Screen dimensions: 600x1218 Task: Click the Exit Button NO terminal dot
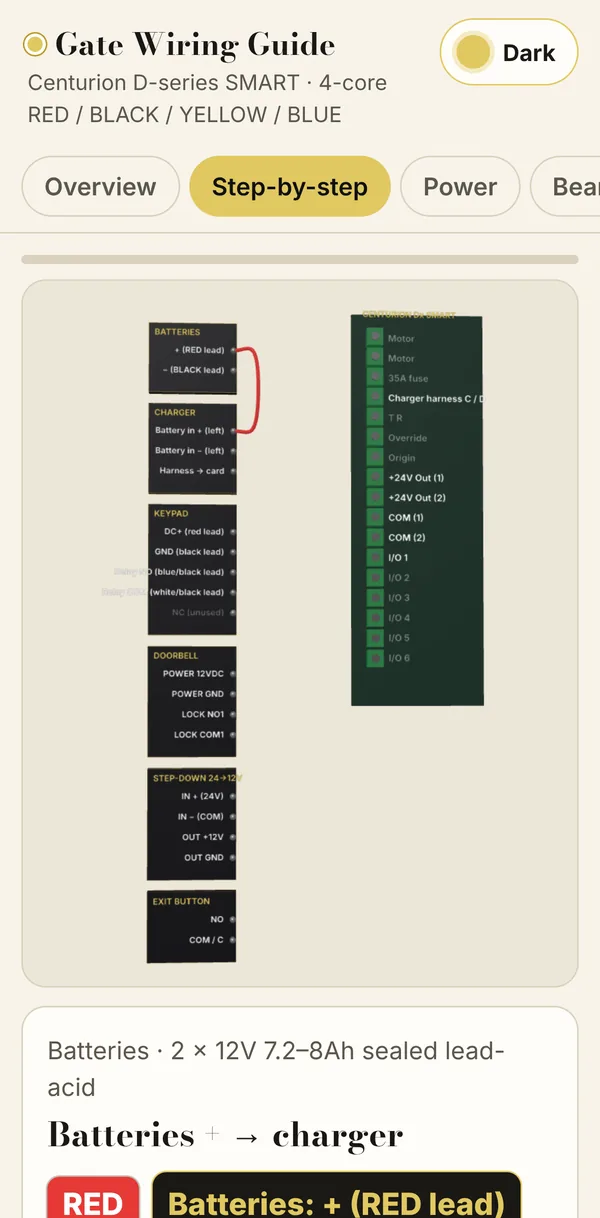(x=233, y=919)
